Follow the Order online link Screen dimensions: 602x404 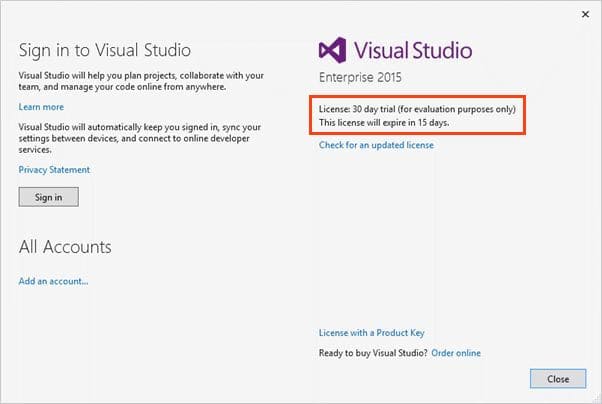pyautogui.click(x=456, y=353)
